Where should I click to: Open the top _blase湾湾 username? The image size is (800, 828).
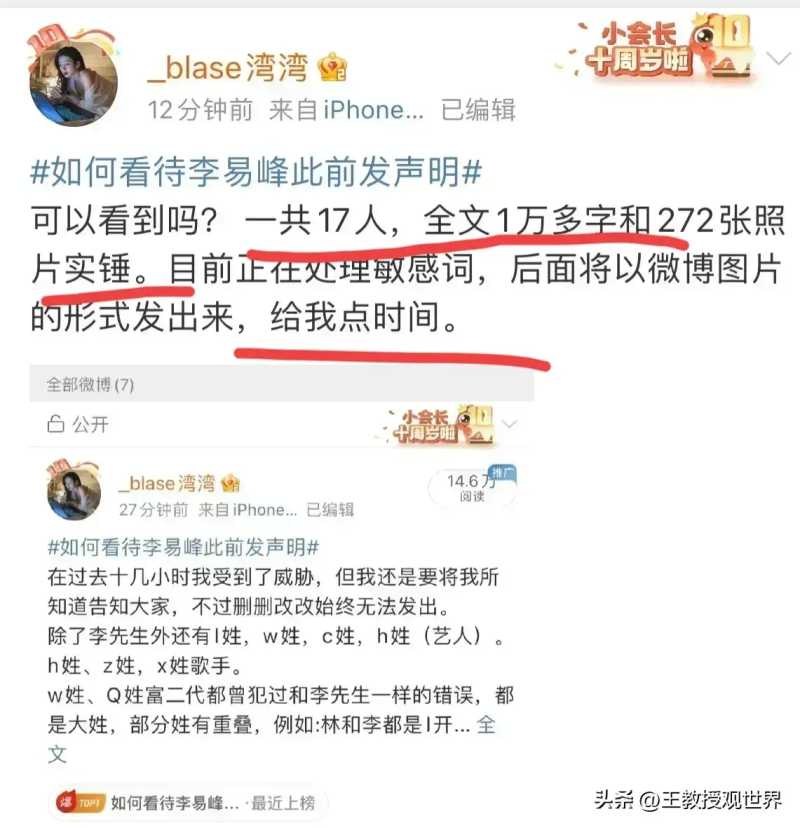click(228, 68)
